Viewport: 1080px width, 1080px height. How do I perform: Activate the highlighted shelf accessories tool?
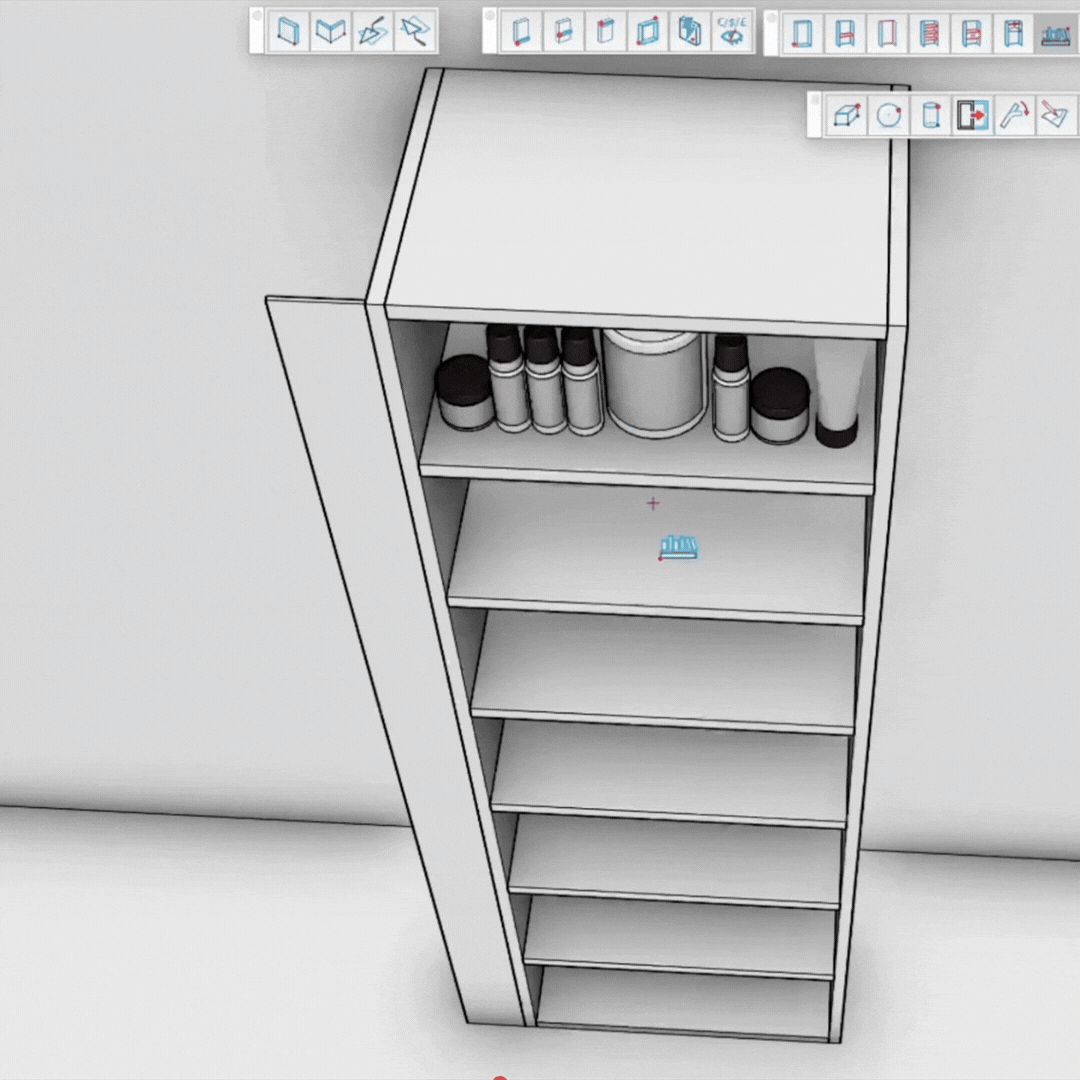(1056, 34)
